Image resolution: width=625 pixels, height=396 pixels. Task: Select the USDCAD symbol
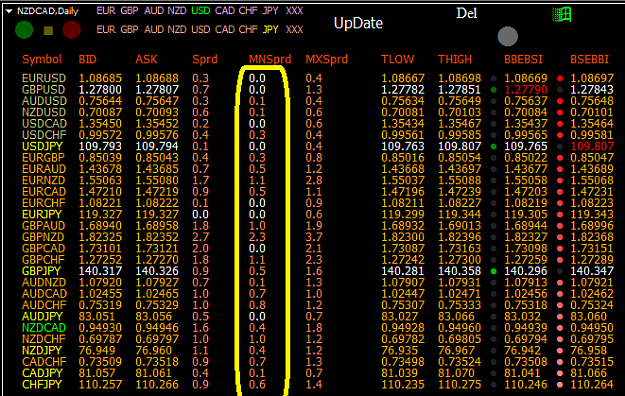[x=44, y=124]
